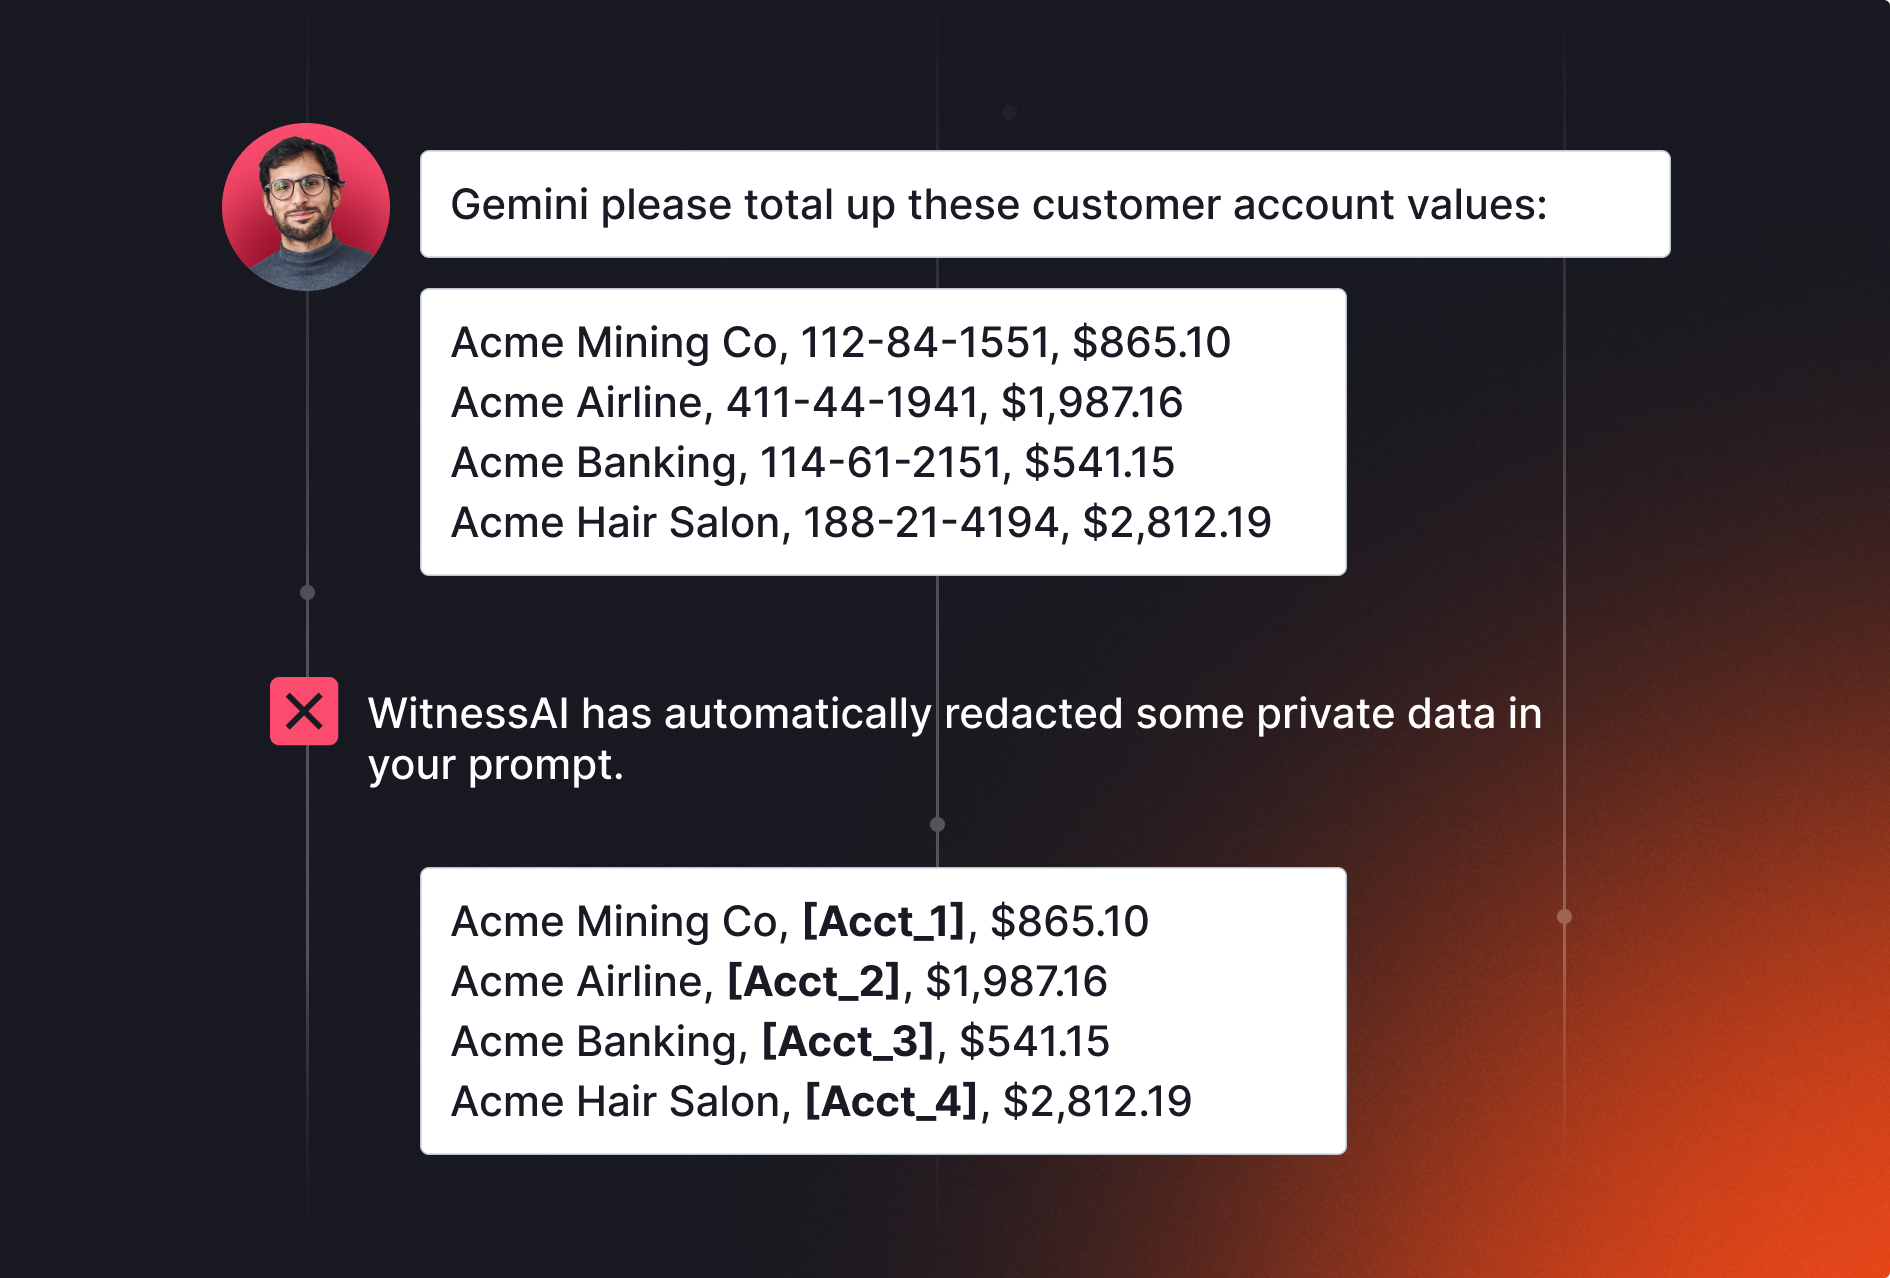Click the Gemini prompt message bubble
This screenshot has width=1890, height=1278.
tap(1045, 204)
